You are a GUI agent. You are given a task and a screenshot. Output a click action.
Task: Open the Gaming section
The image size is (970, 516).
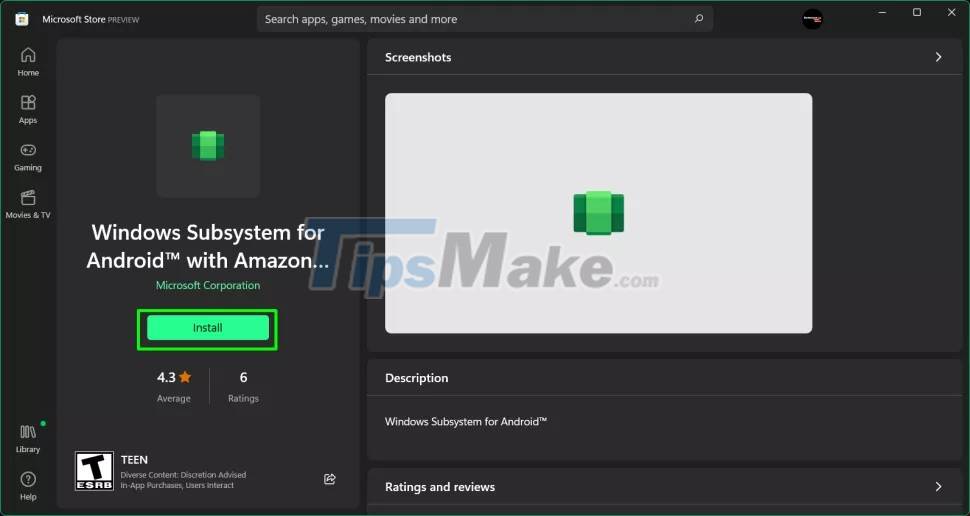(28, 157)
